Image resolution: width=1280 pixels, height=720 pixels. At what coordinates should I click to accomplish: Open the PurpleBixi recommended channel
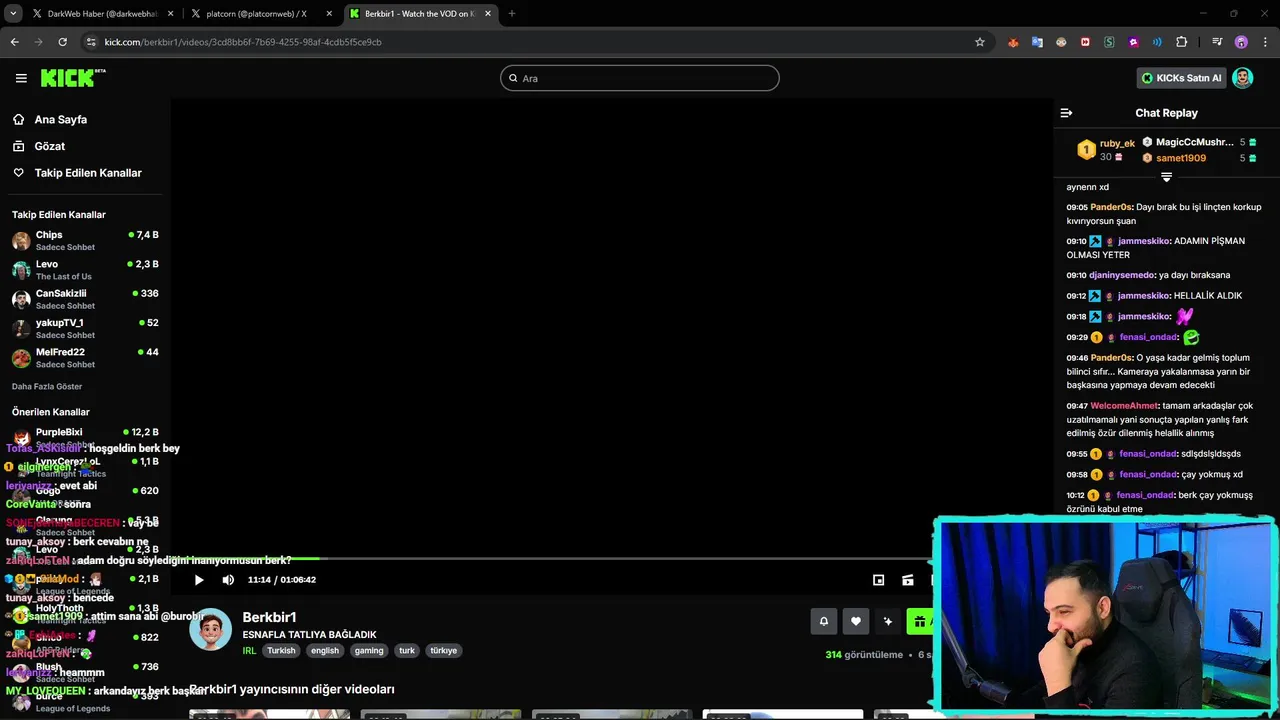point(85,436)
